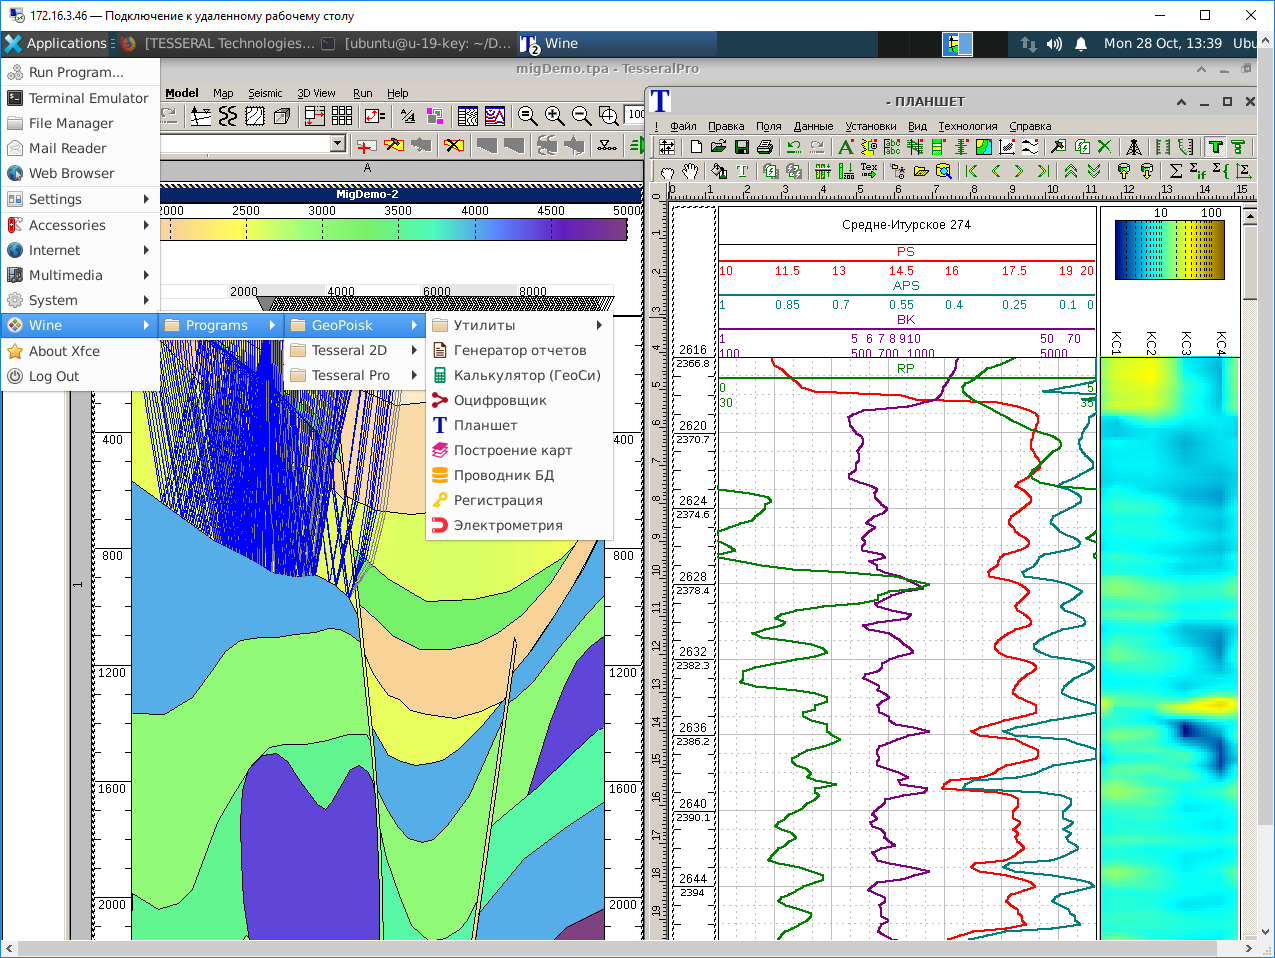The image size is (1275, 958).
Task: Click the wavy double-S icon in TesseralPro toolbar
Action: click(x=228, y=116)
